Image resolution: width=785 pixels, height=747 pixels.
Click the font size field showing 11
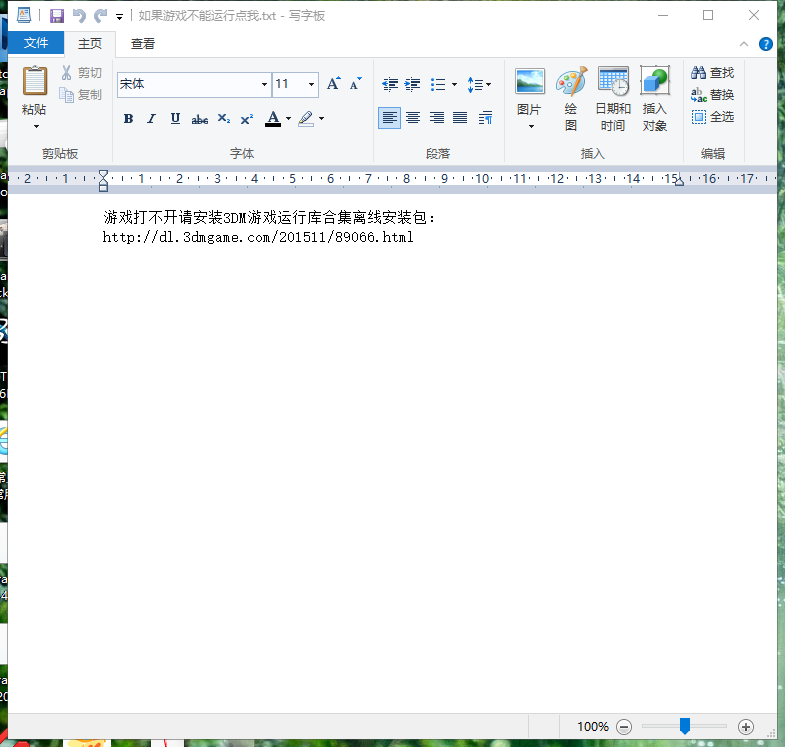pos(288,84)
